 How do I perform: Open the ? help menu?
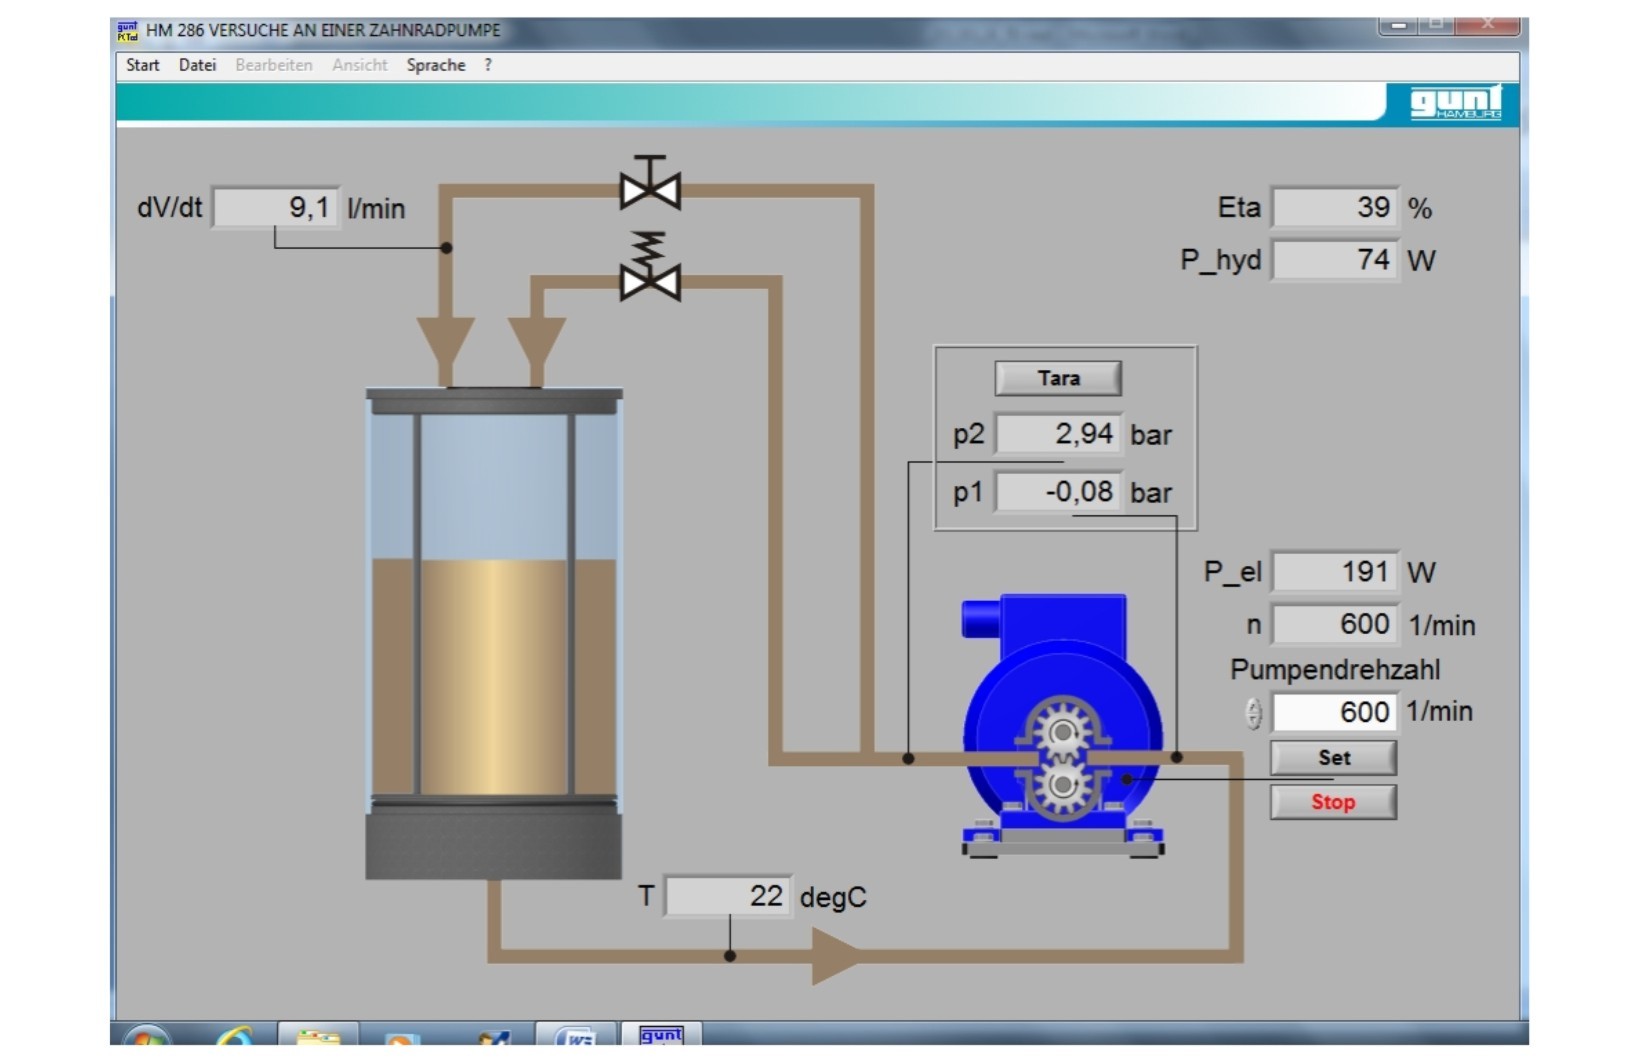[x=488, y=65]
